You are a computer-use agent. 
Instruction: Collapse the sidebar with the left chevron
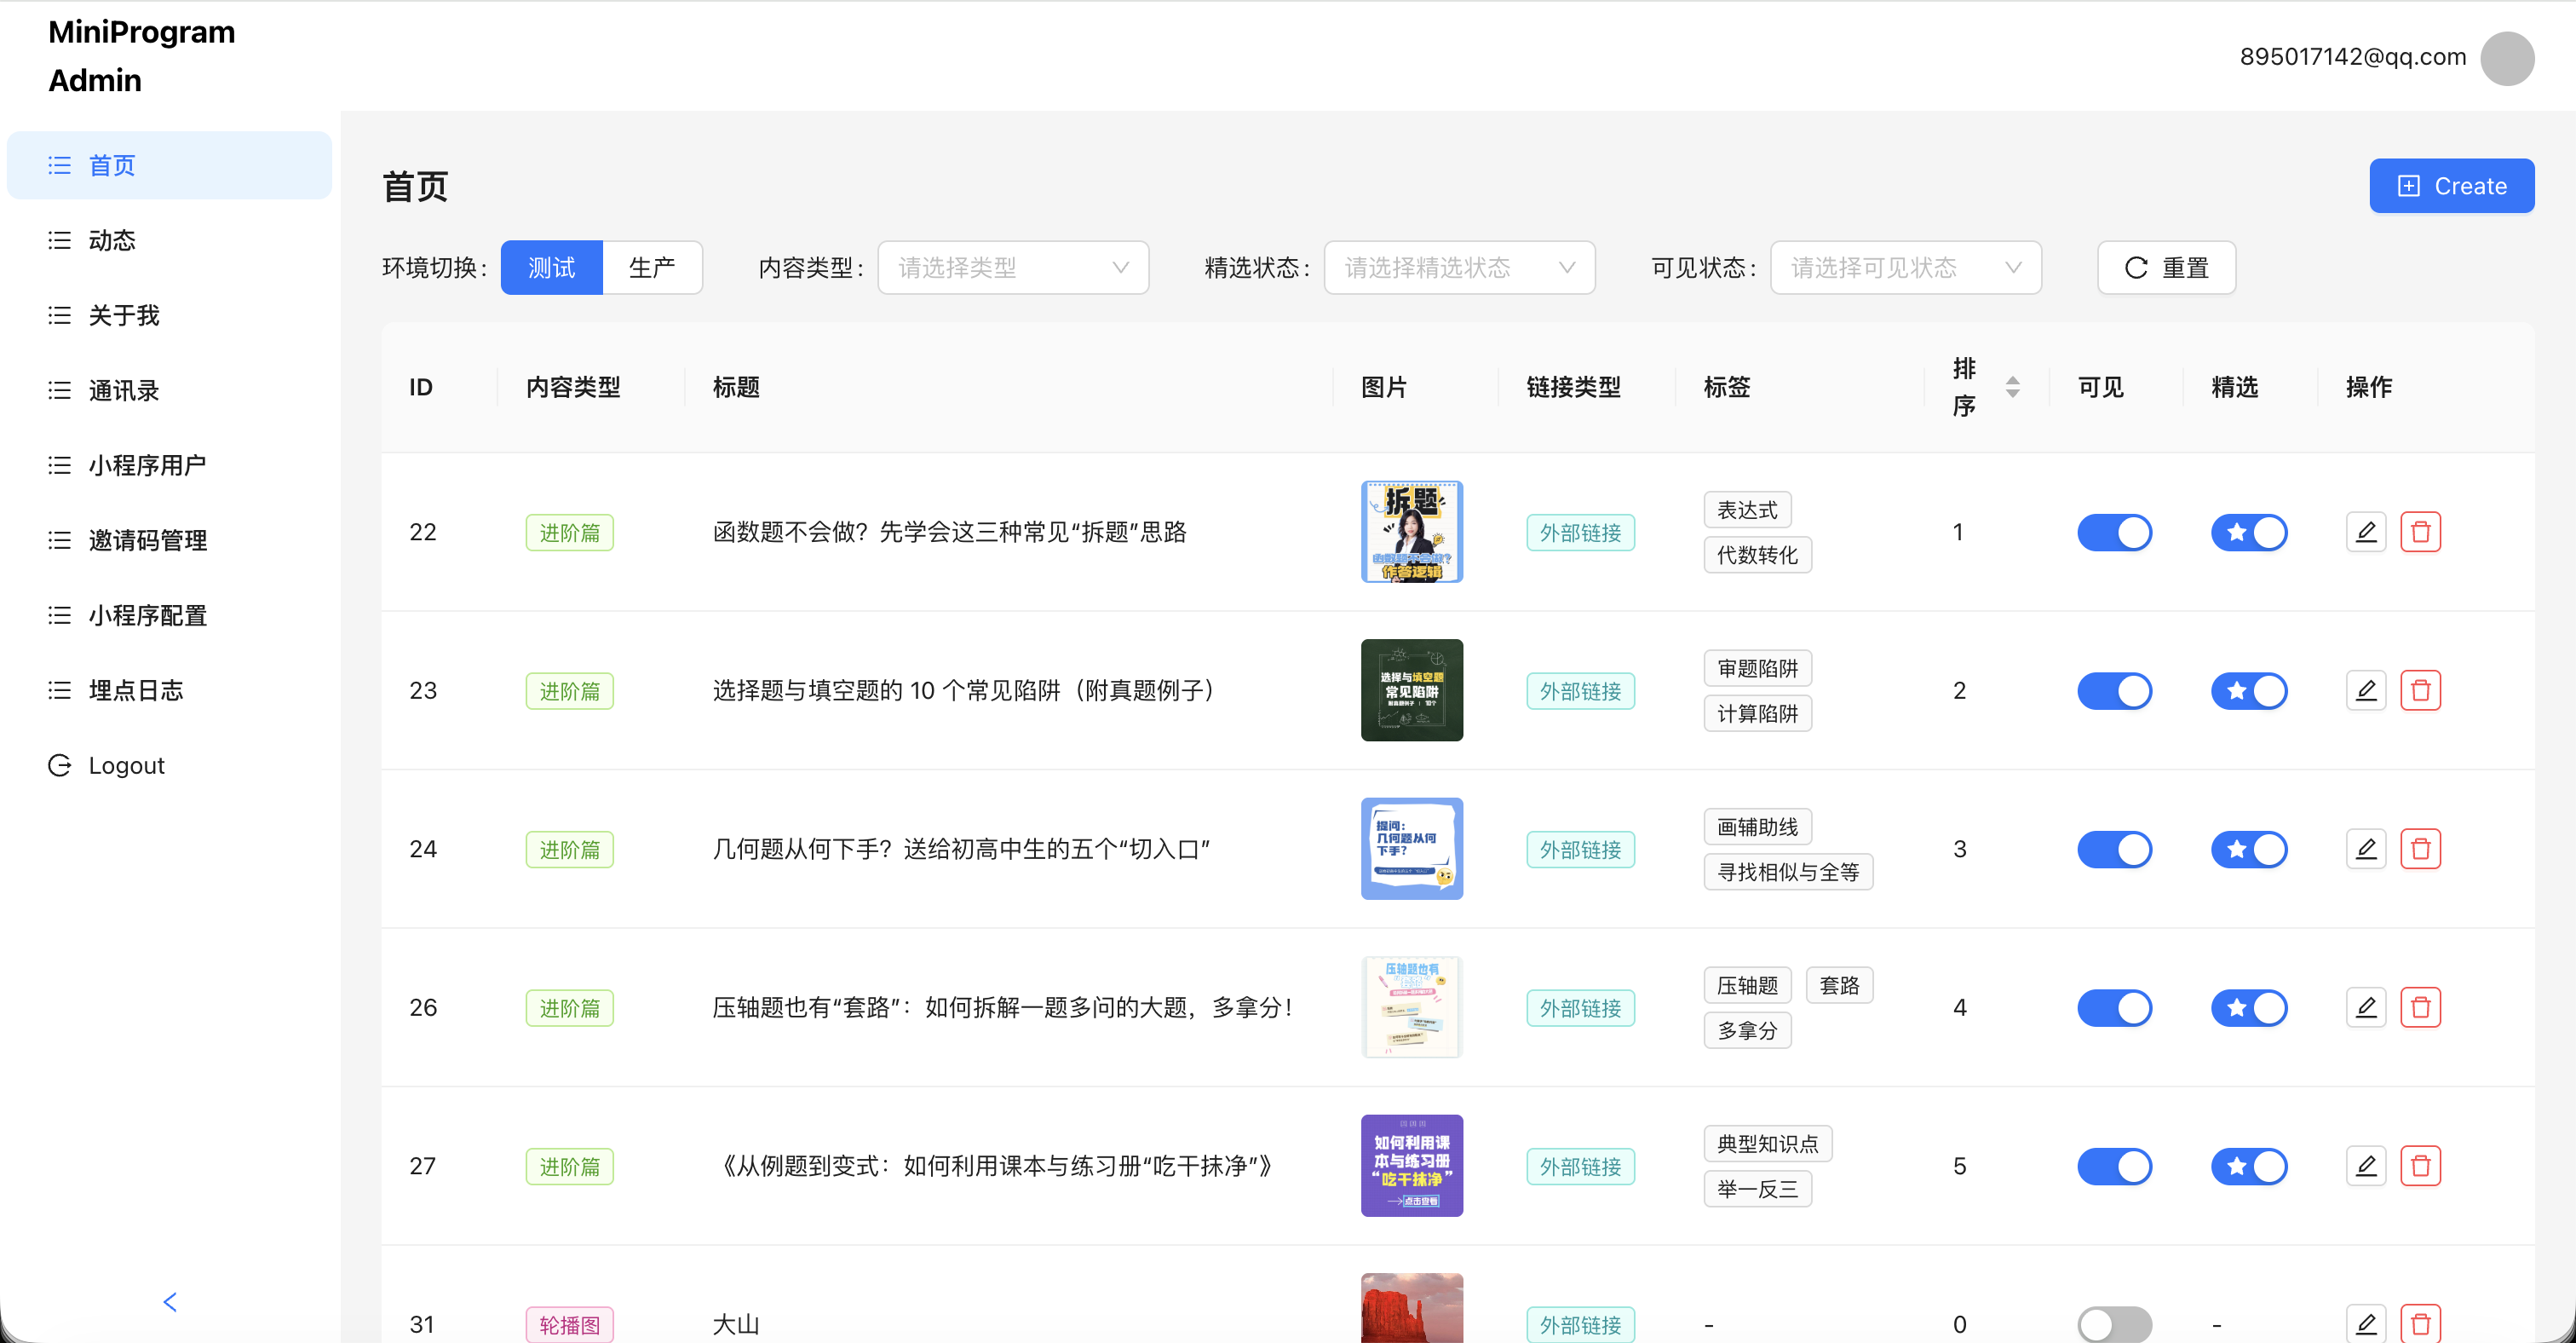[x=170, y=1301]
